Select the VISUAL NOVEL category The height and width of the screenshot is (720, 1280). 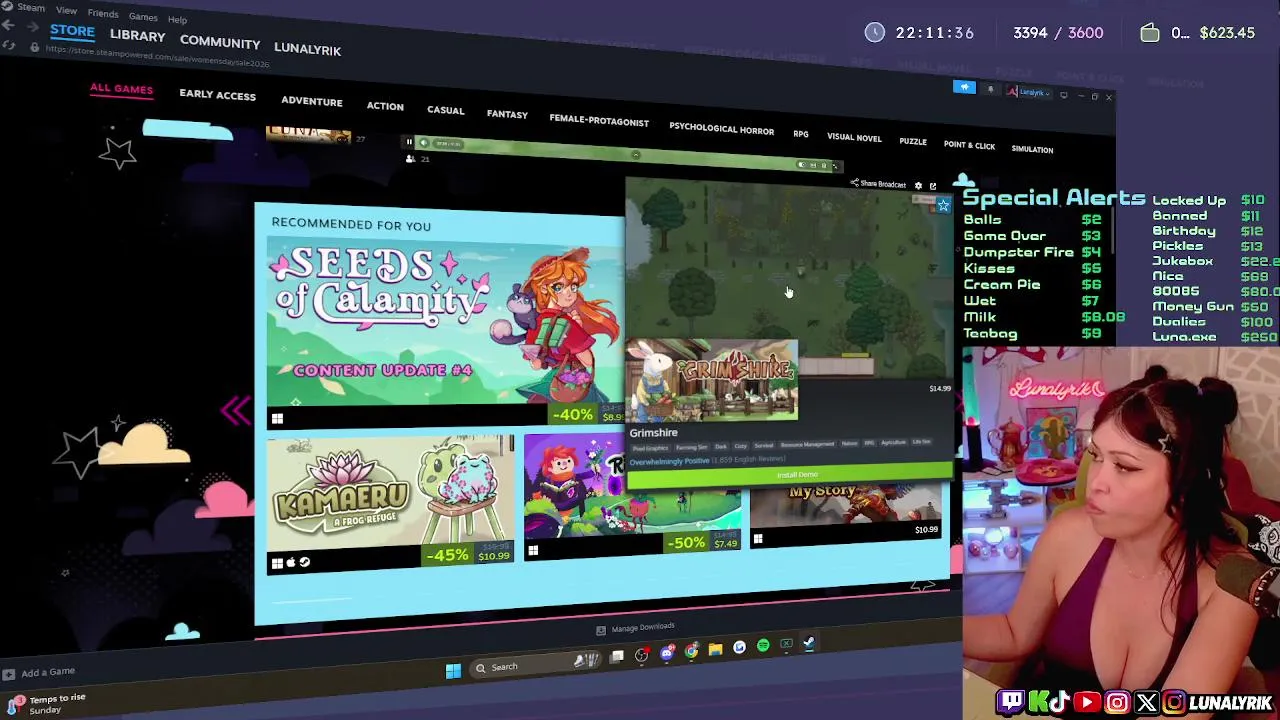[x=854, y=137]
